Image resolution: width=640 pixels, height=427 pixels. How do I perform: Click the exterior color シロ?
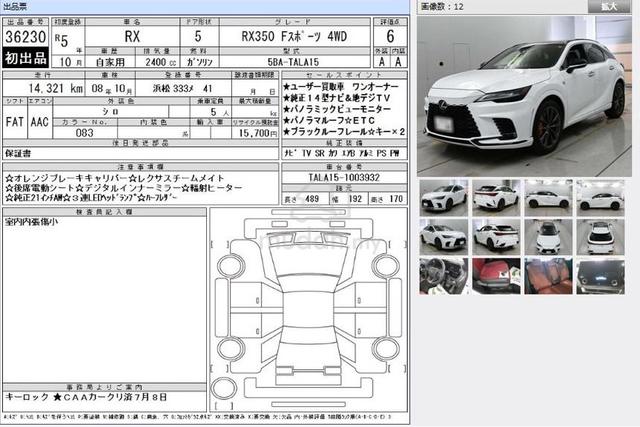110,111
